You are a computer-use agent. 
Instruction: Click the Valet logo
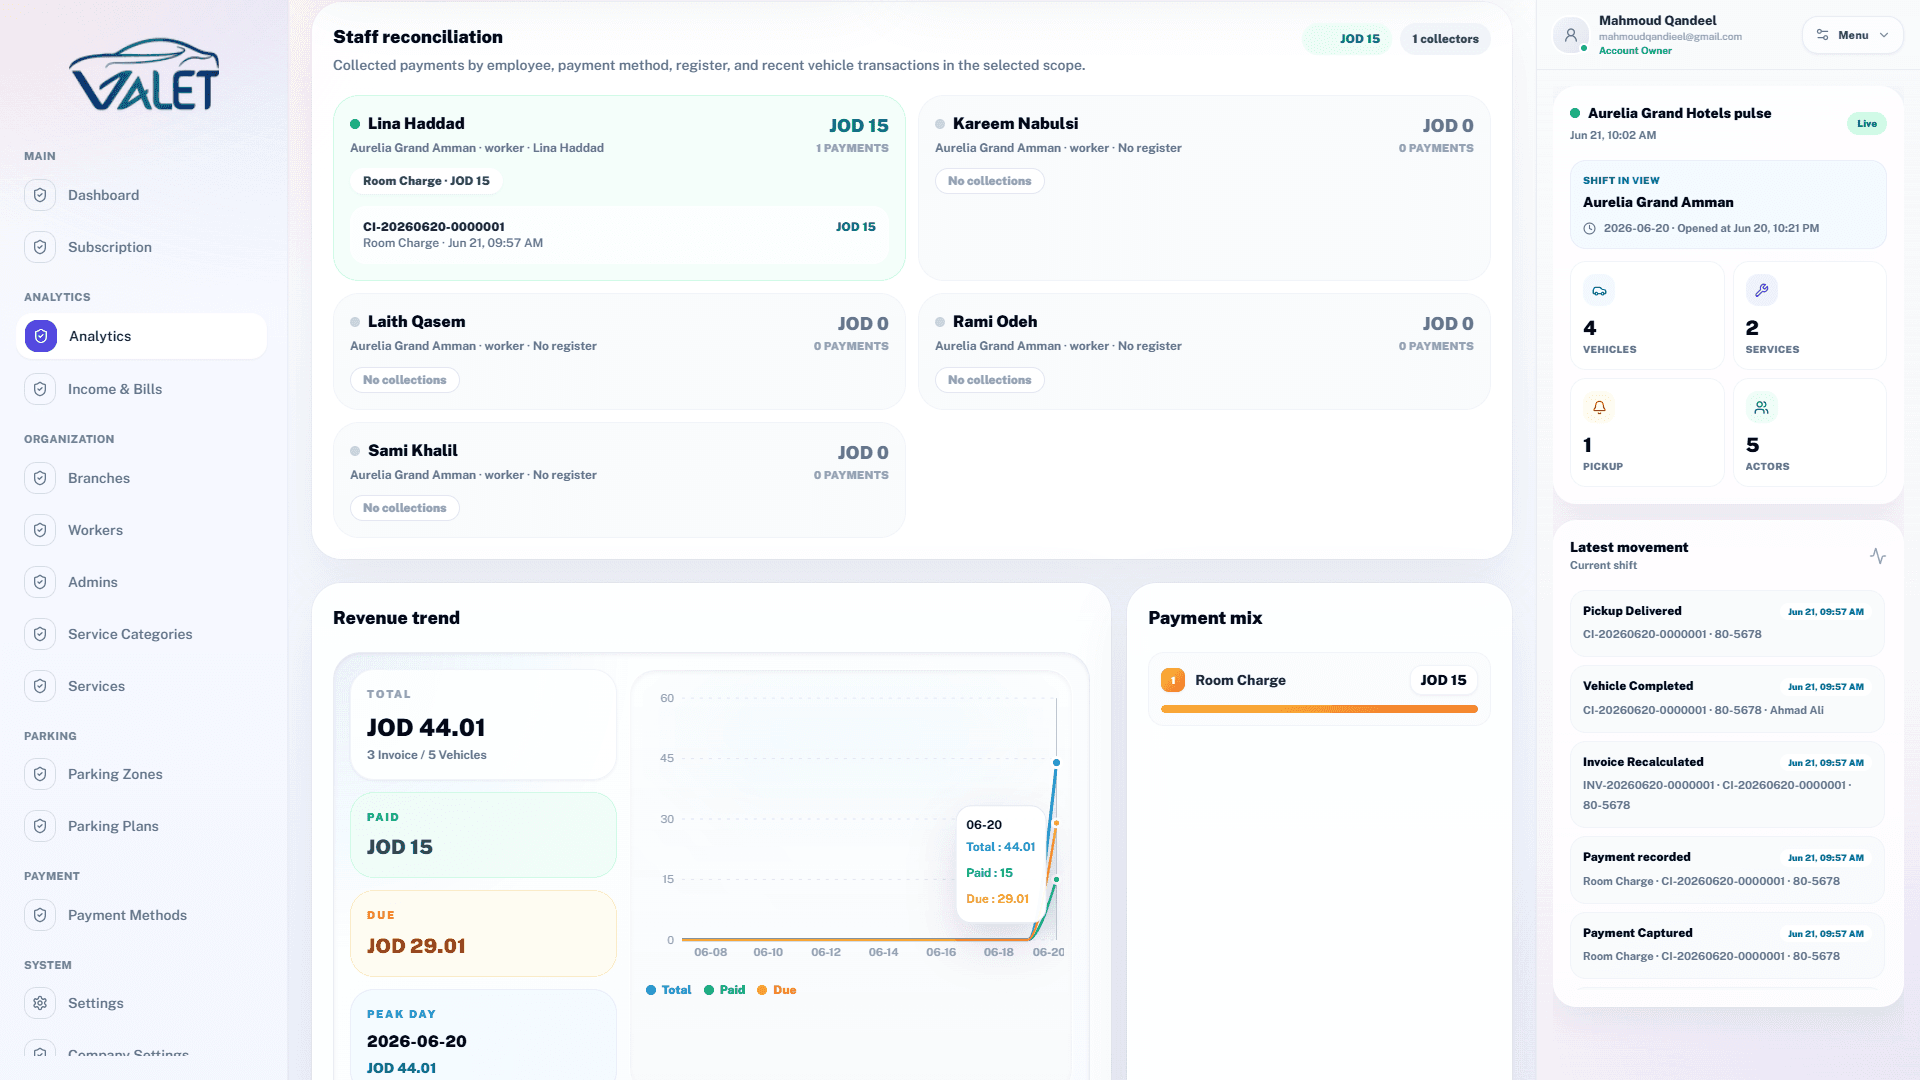pyautogui.click(x=144, y=75)
